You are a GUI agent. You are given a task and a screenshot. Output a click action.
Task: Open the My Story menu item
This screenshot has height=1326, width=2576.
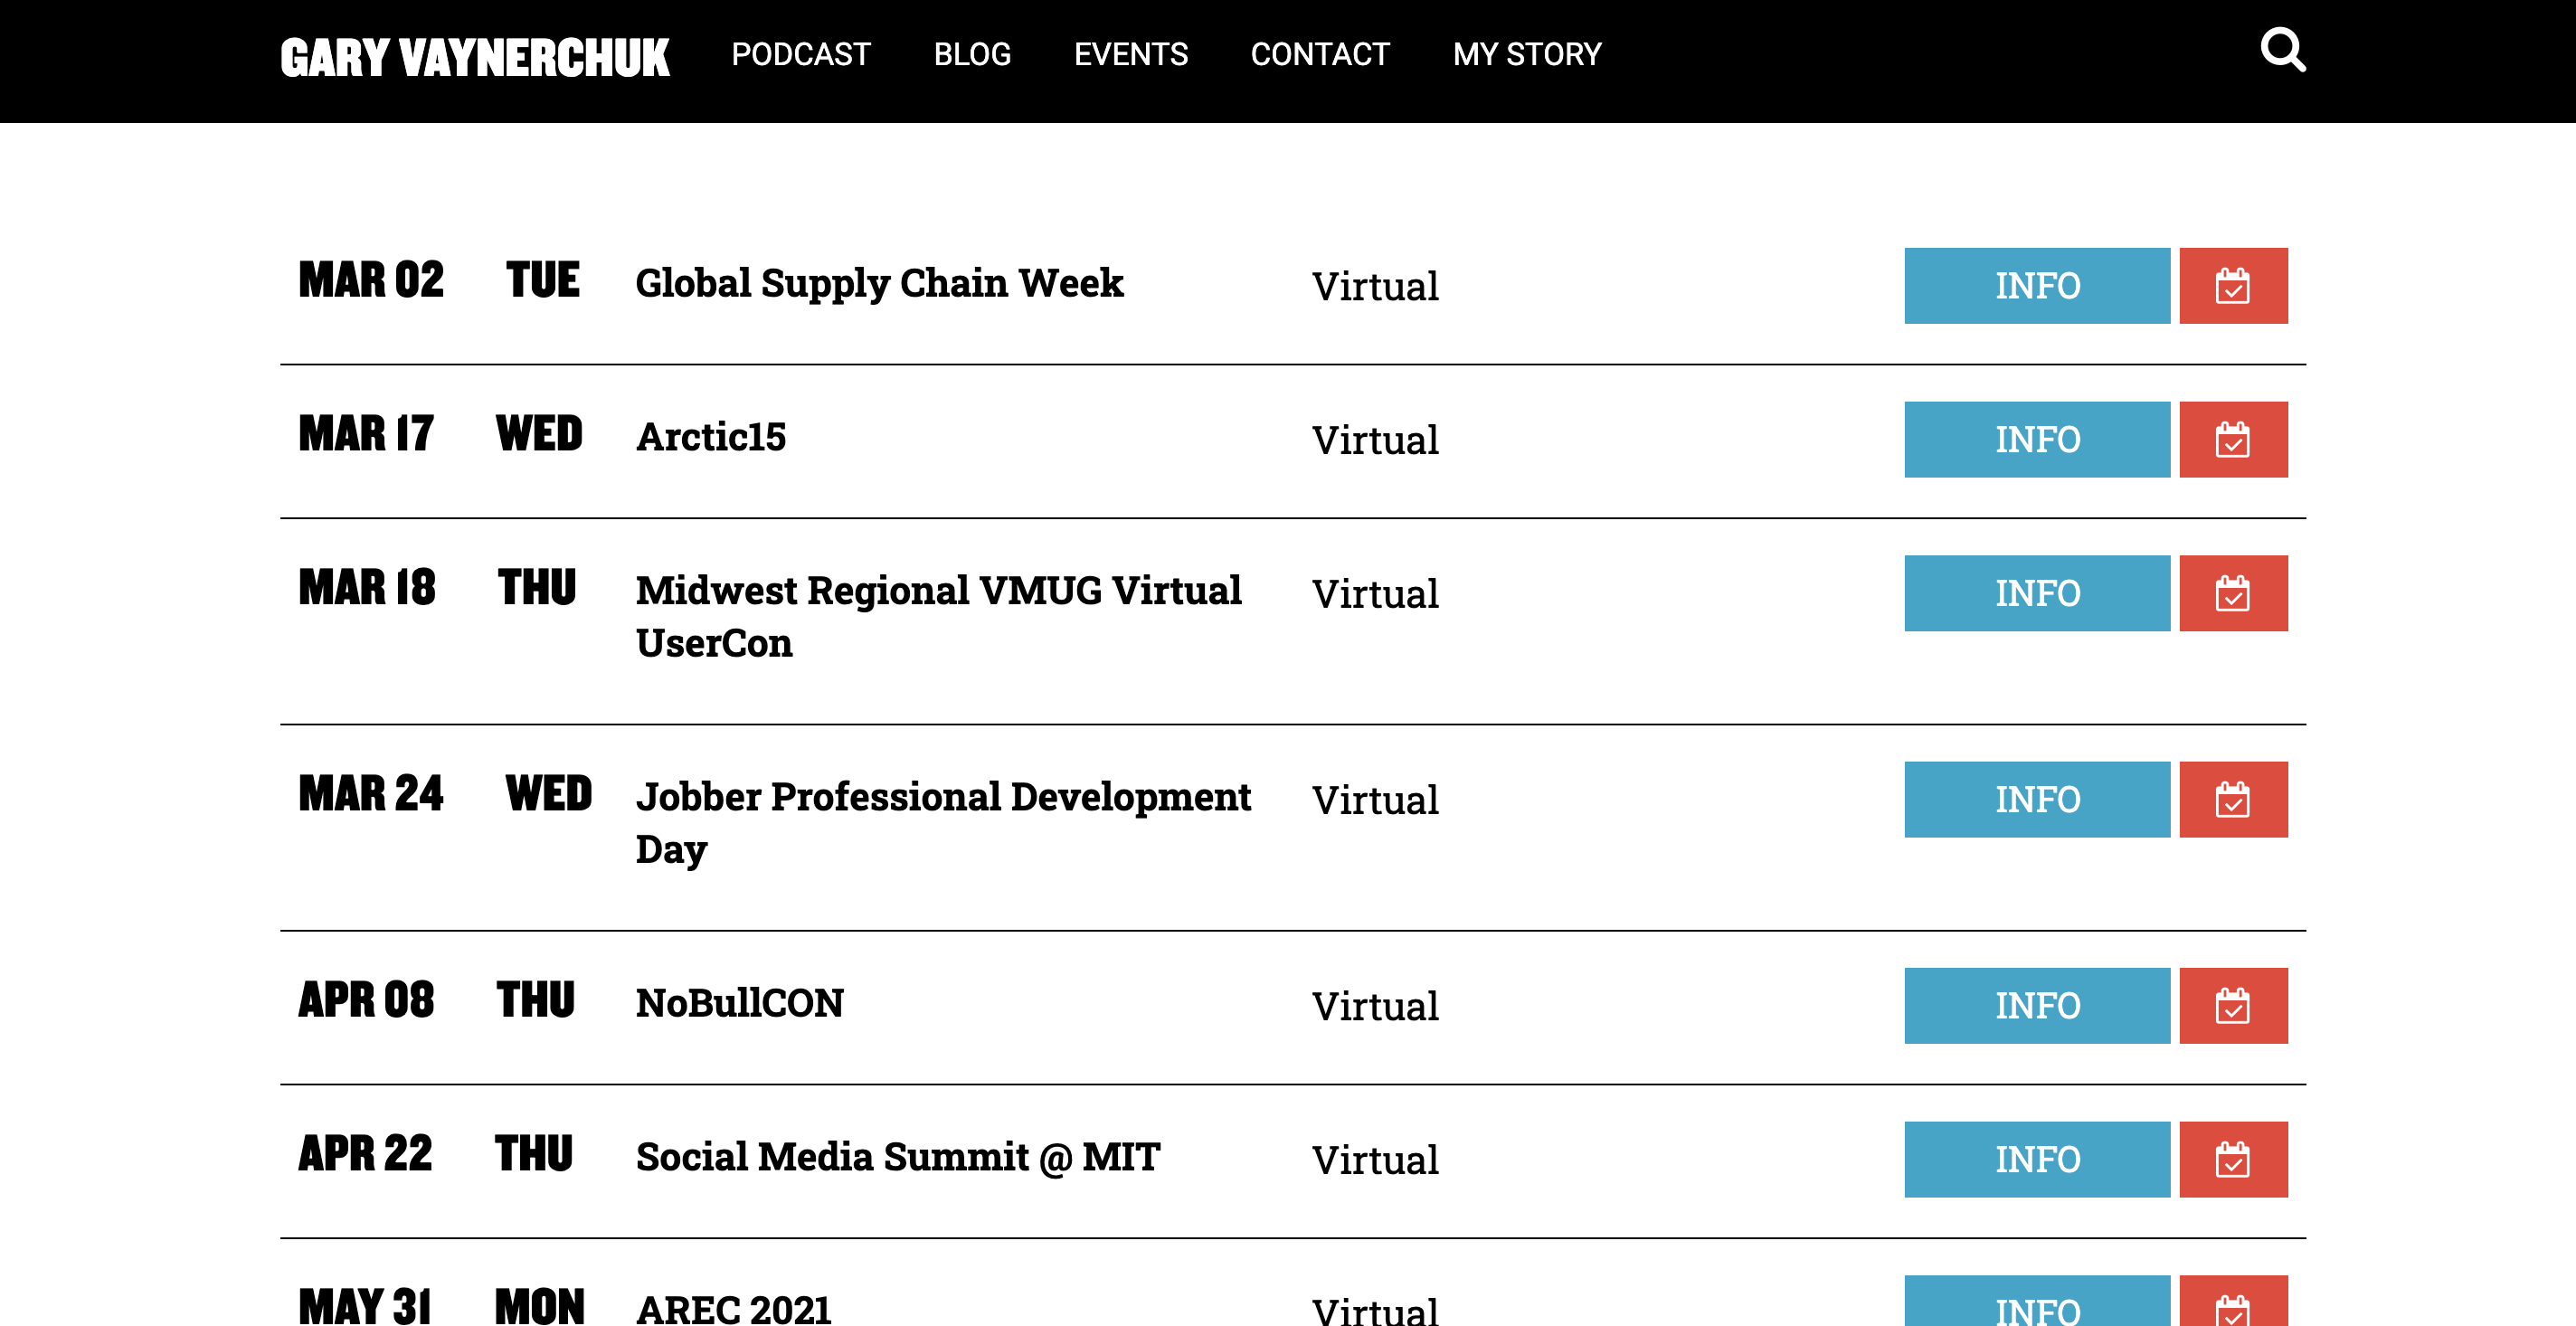click(x=1527, y=54)
